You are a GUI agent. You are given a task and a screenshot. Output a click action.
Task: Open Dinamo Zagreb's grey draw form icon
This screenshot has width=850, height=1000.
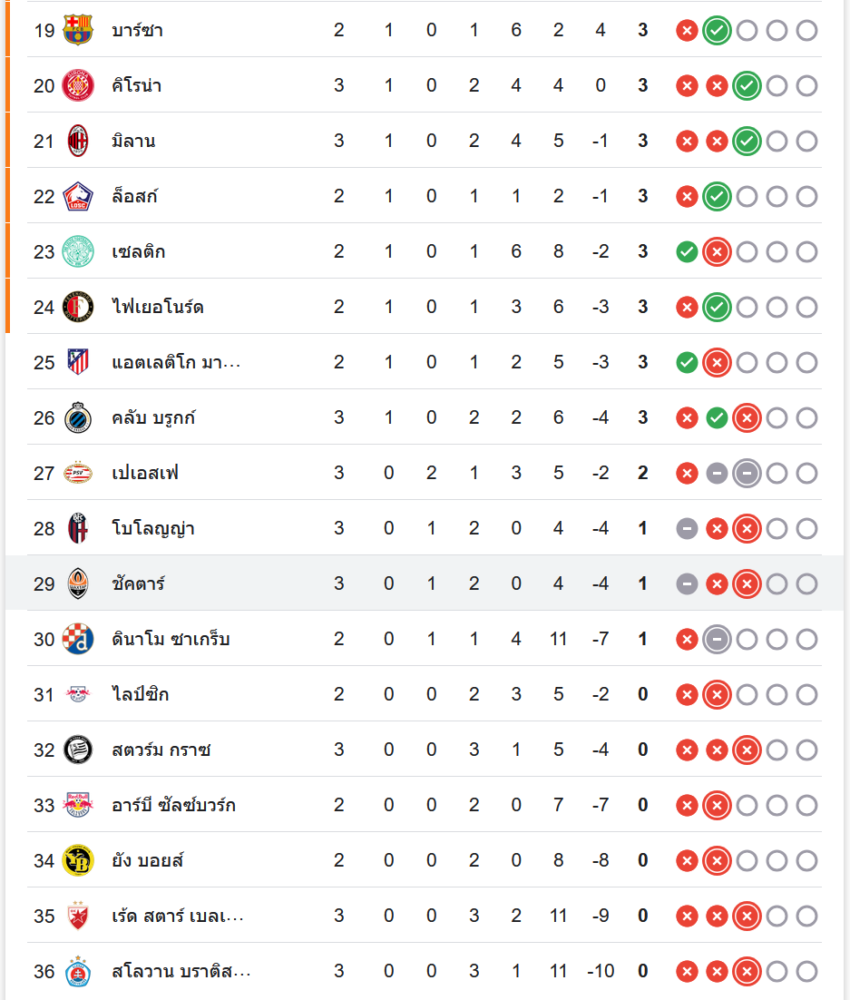point(716,639)
